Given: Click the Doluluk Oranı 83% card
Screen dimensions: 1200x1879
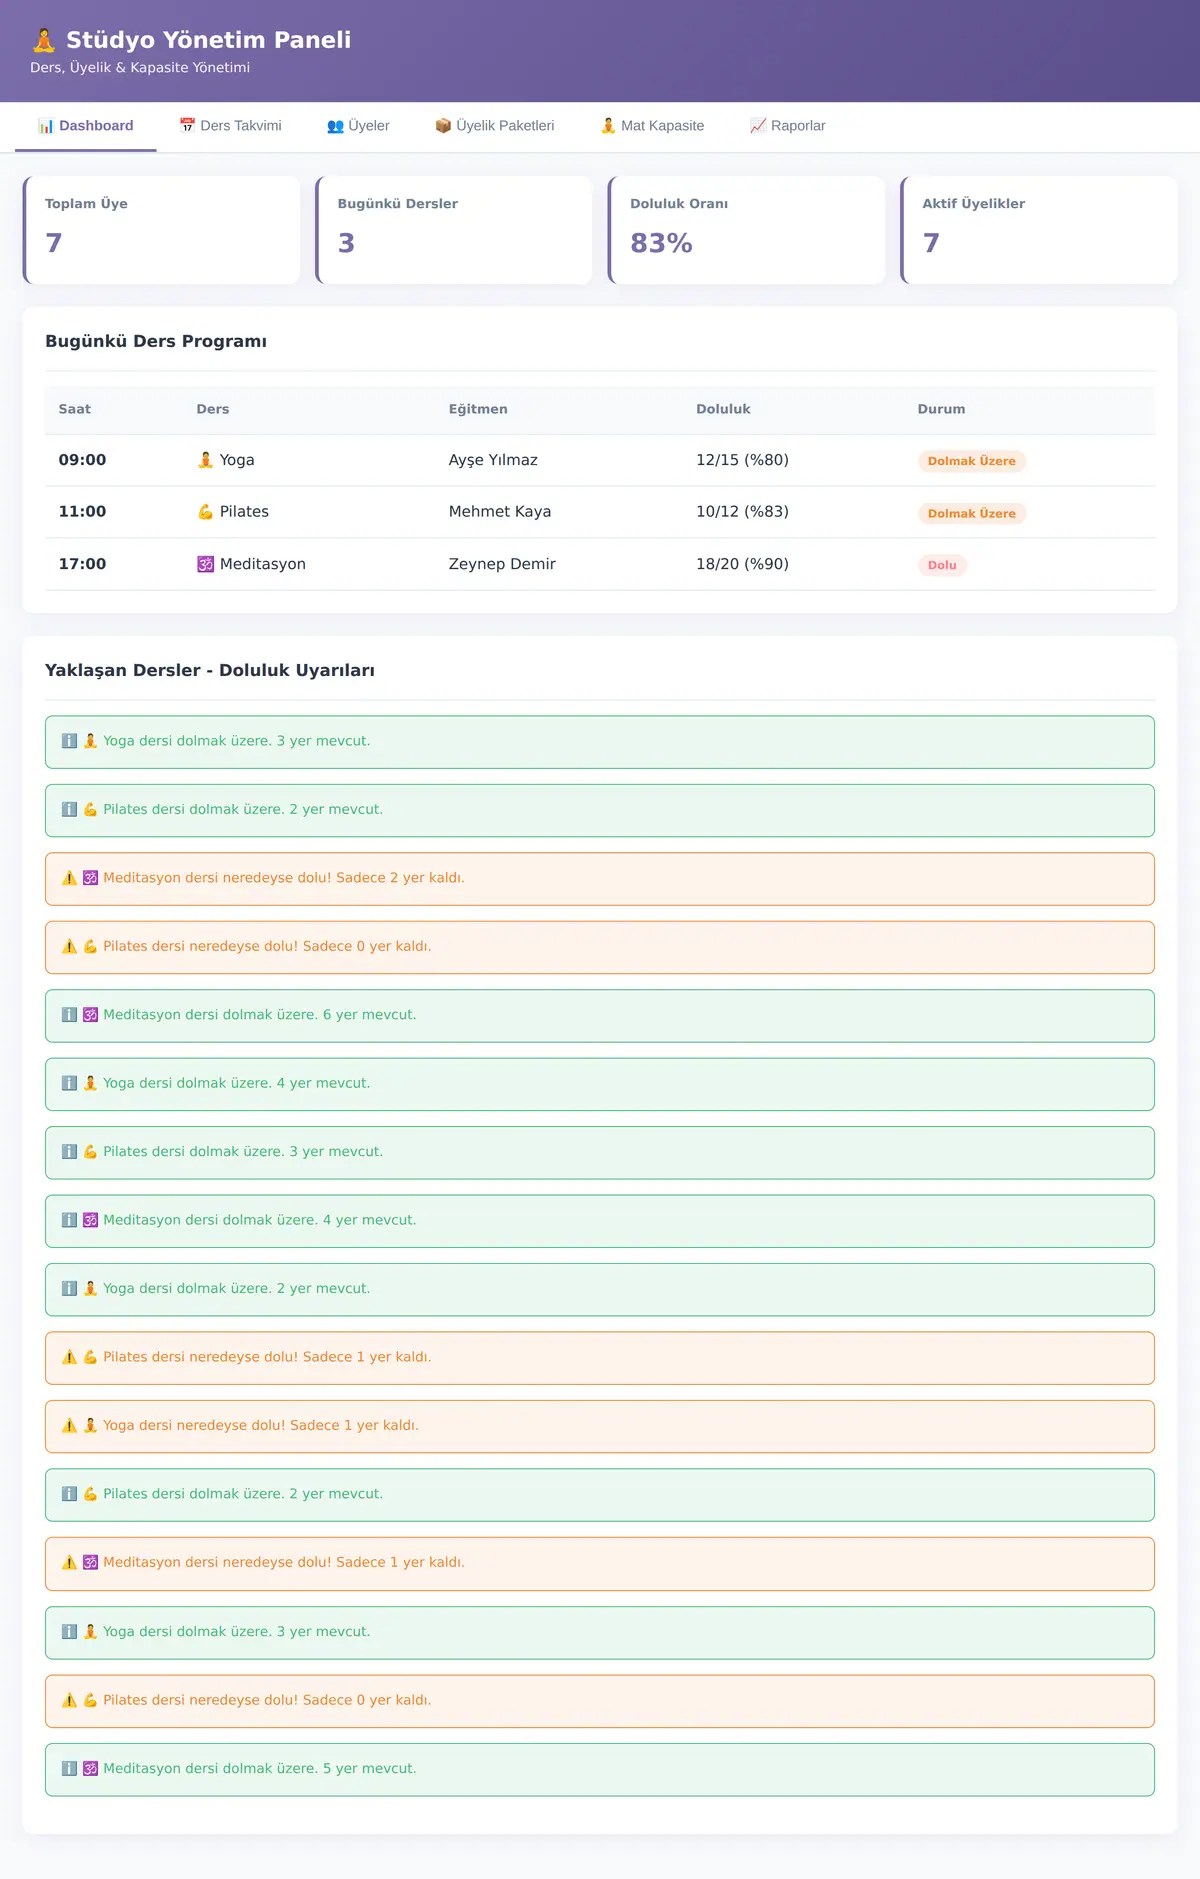Looking at the screenshot, I should pos(746,230).
